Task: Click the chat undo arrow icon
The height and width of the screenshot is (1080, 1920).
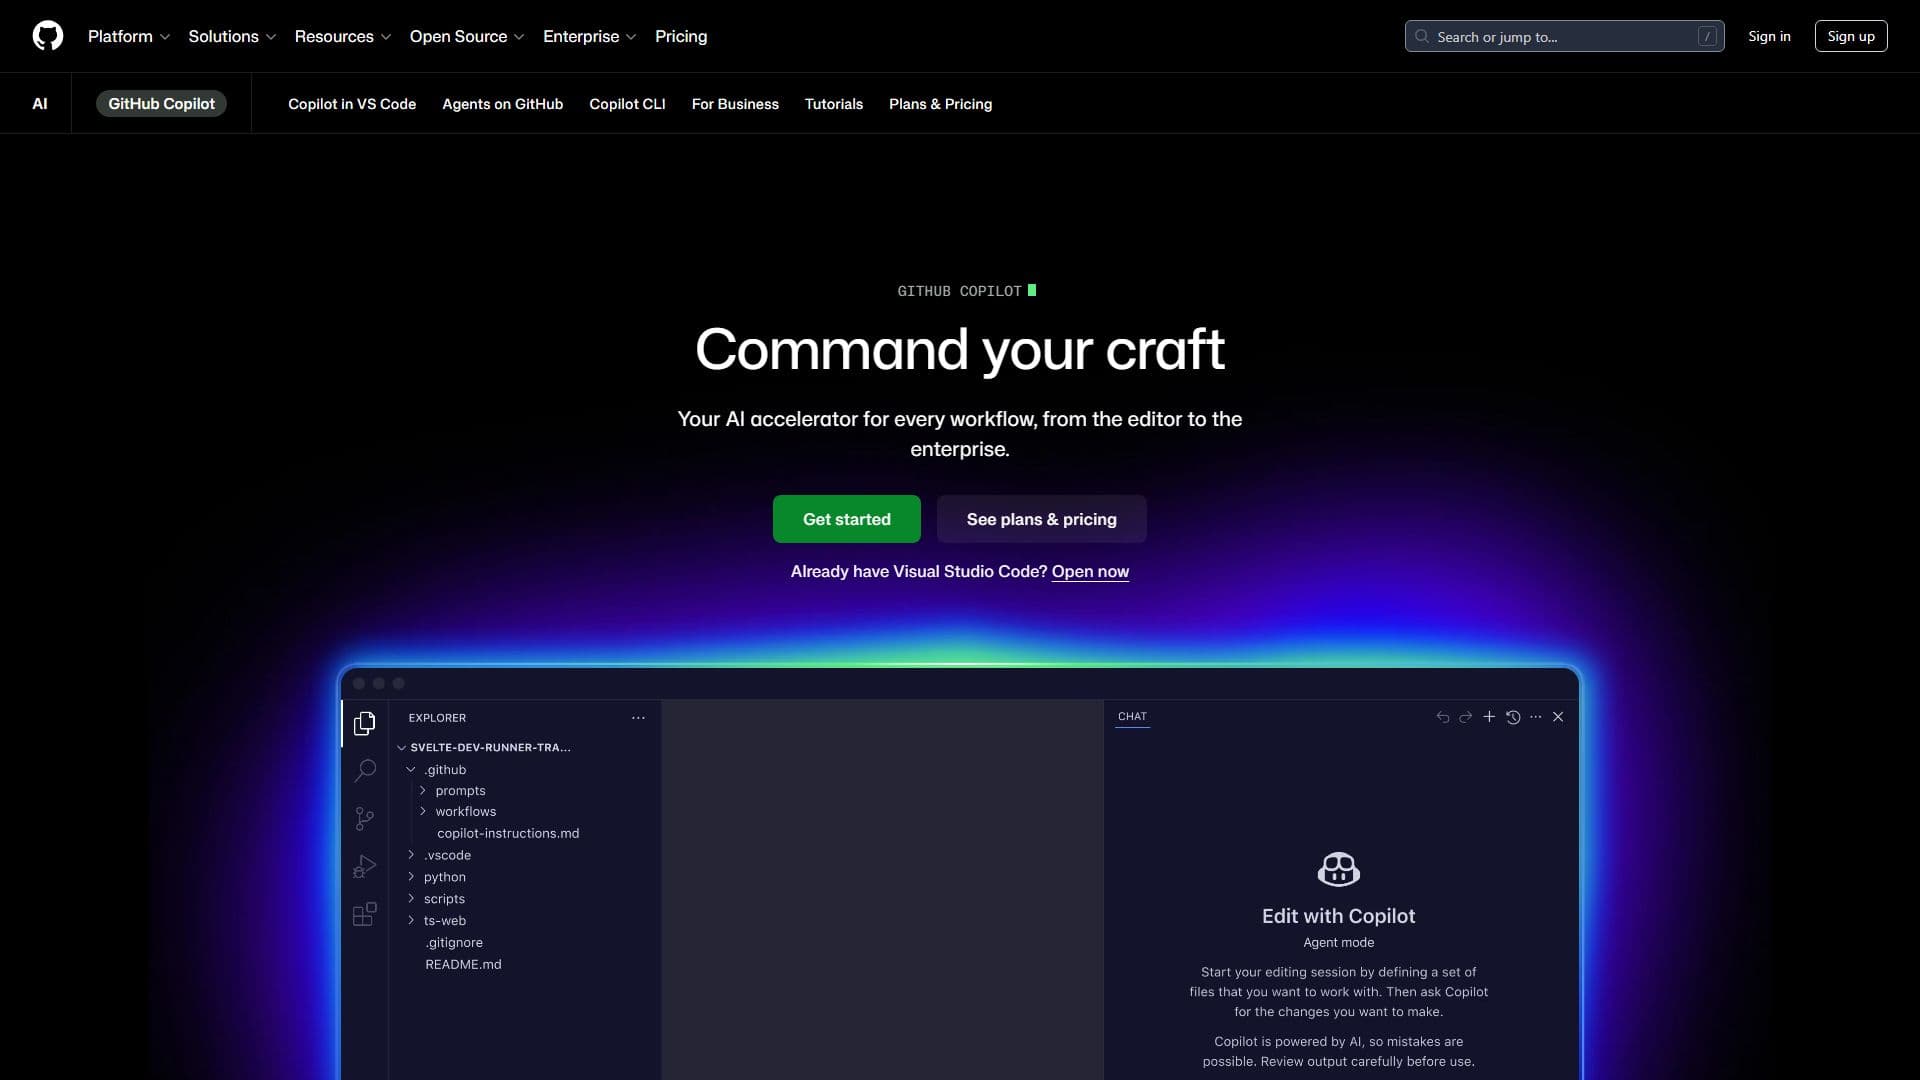Action: [1442, 717]
